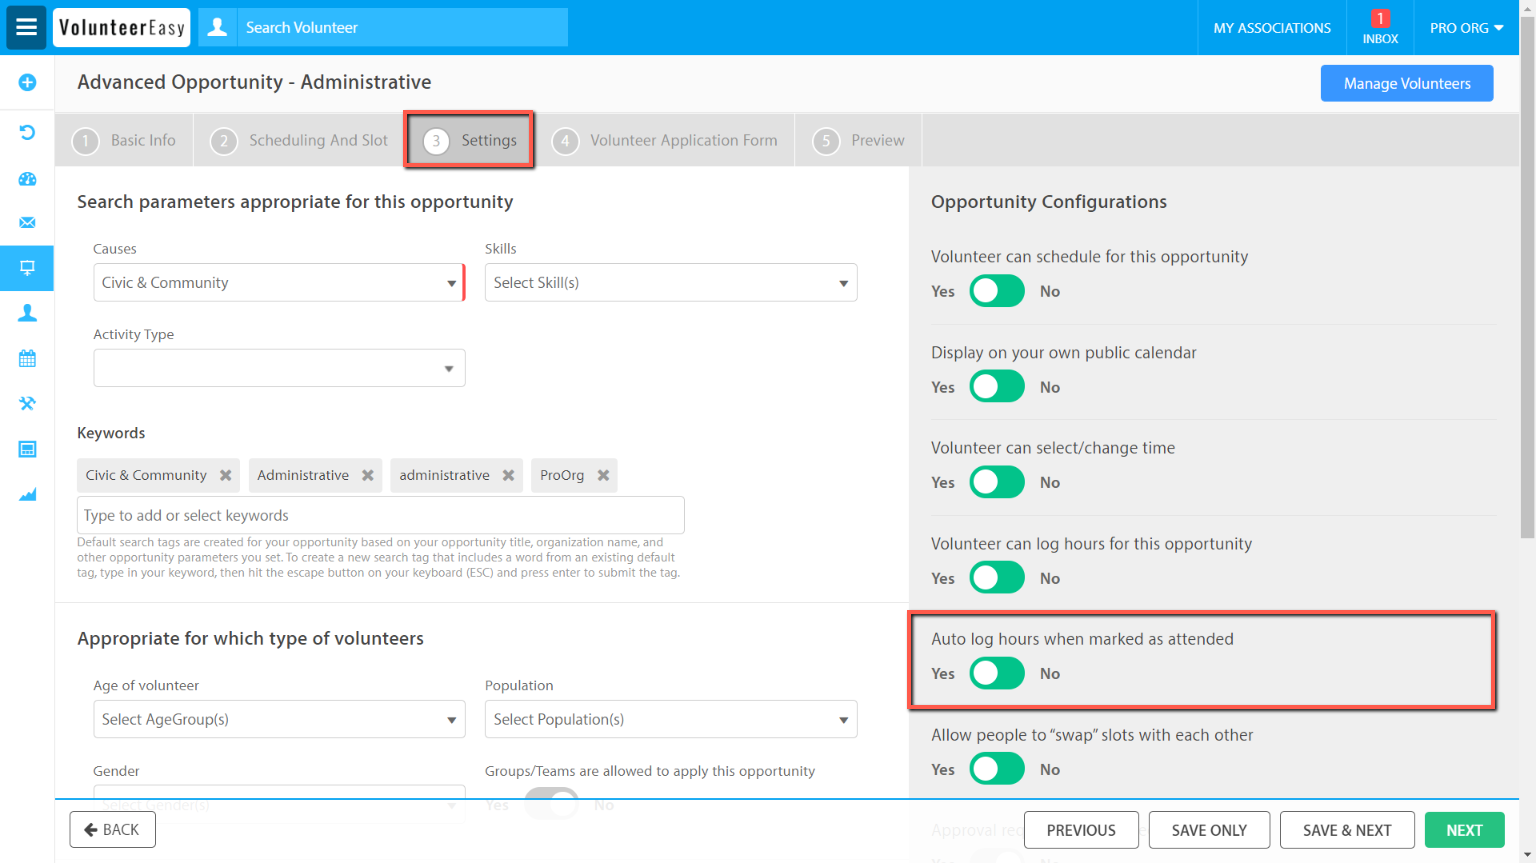Click the plus add icon in sidebar

(x=27, y=82)
